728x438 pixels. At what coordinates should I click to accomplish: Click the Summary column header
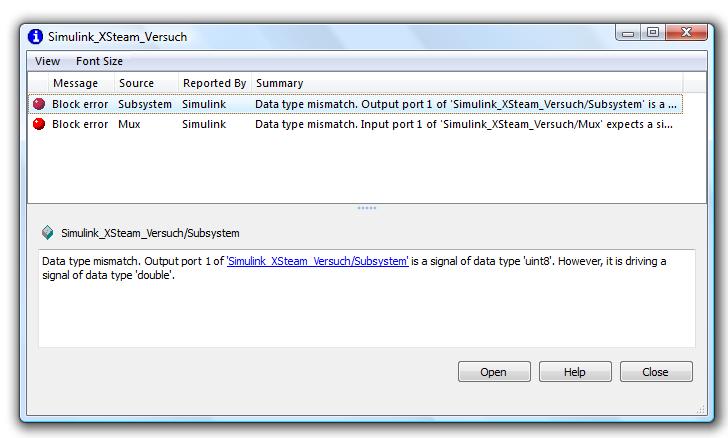click(280, 83)
